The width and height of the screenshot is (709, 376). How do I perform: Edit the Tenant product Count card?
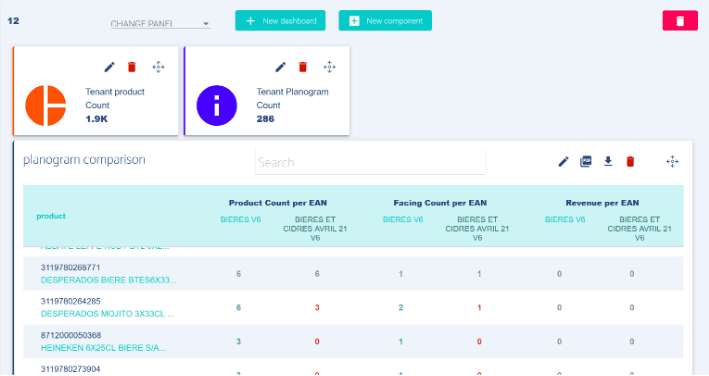[x=109, y=67]
